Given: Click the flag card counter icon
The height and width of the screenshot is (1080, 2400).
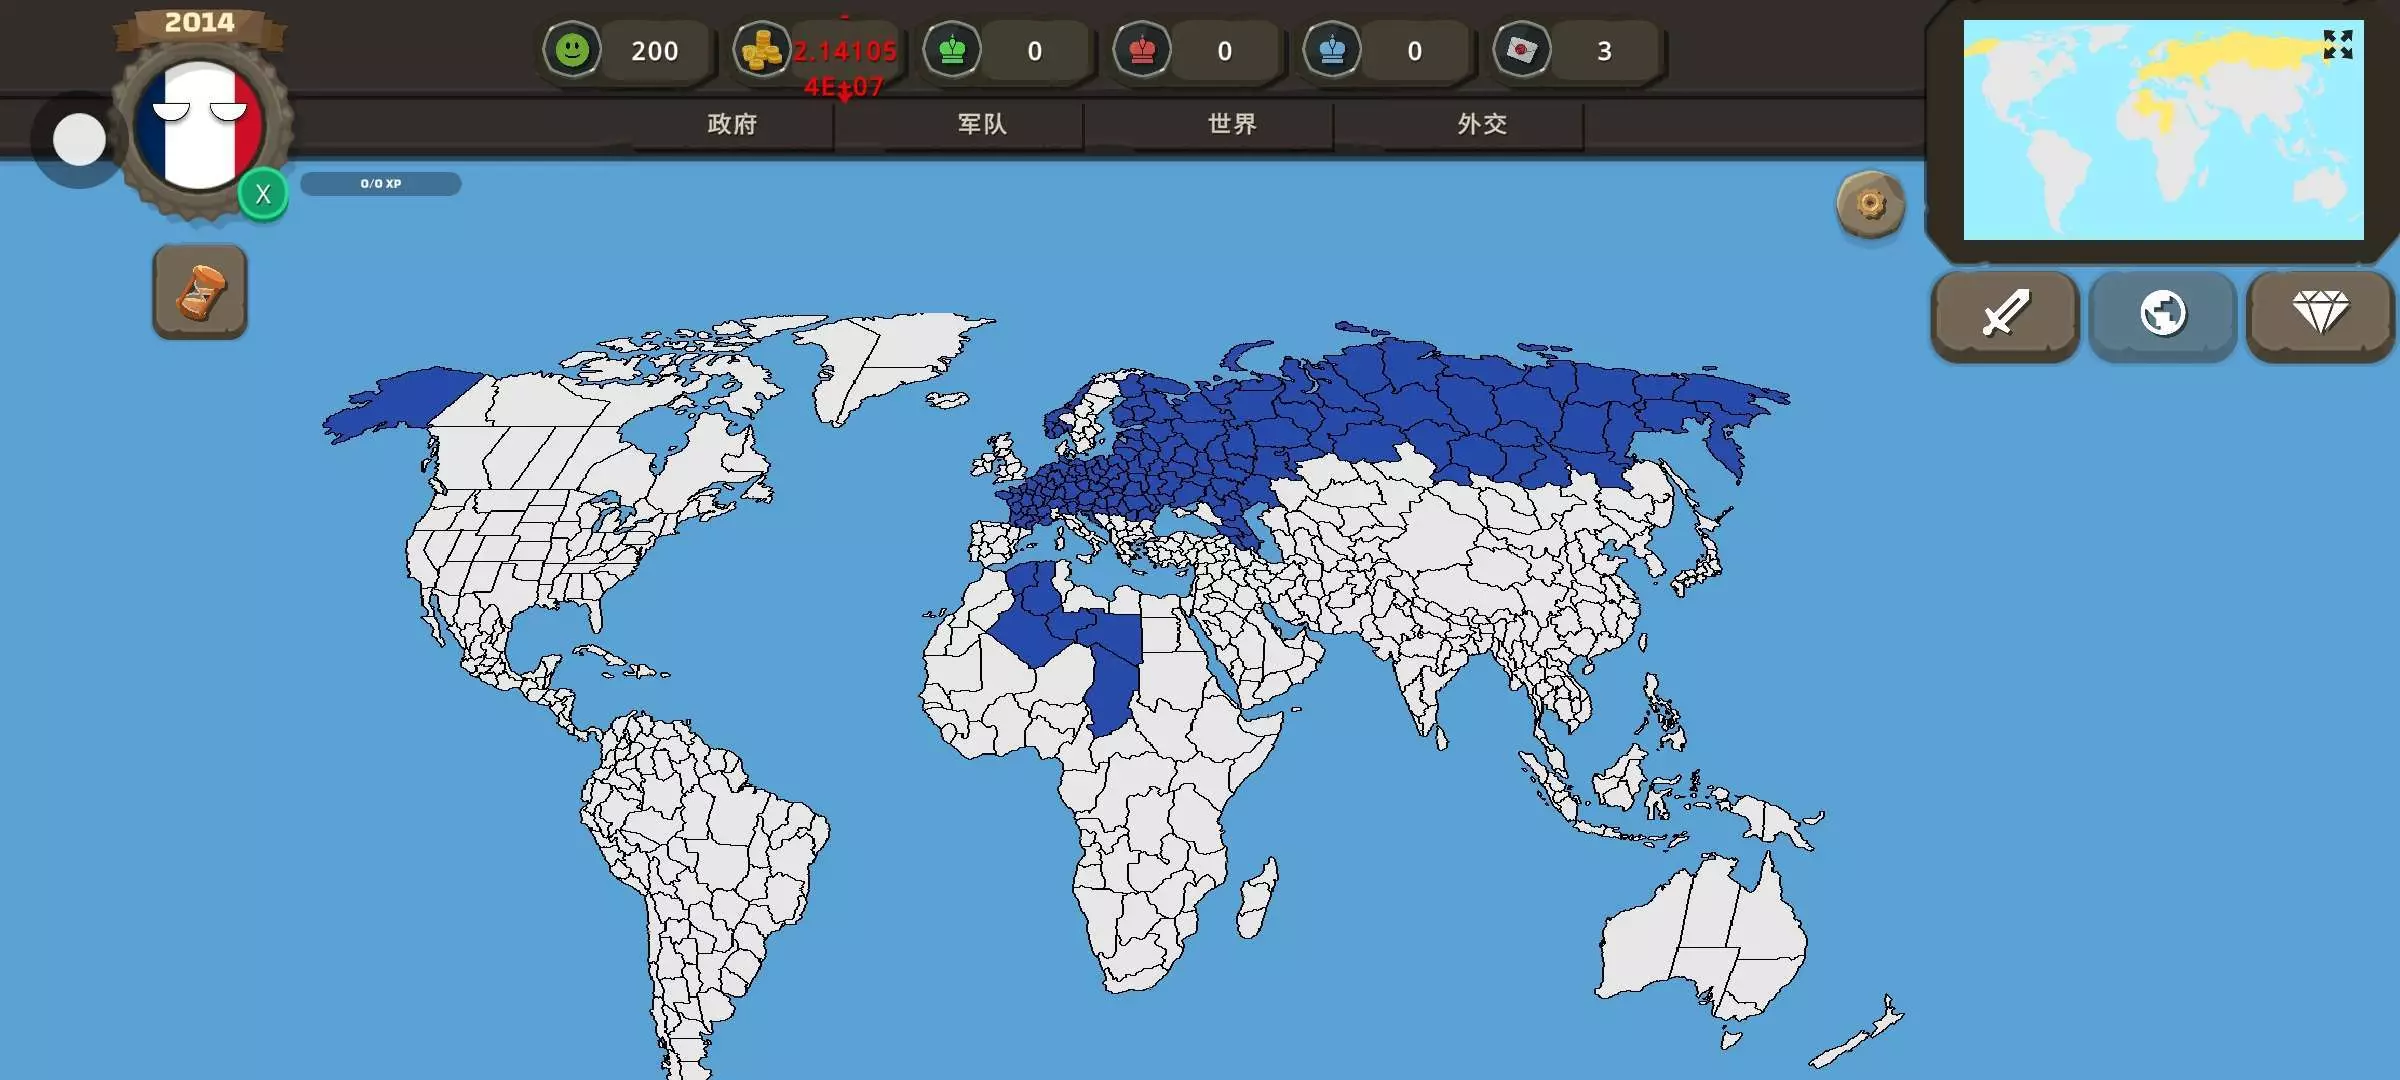Looking at the screenshot, I should click(x=1522, y=50).
